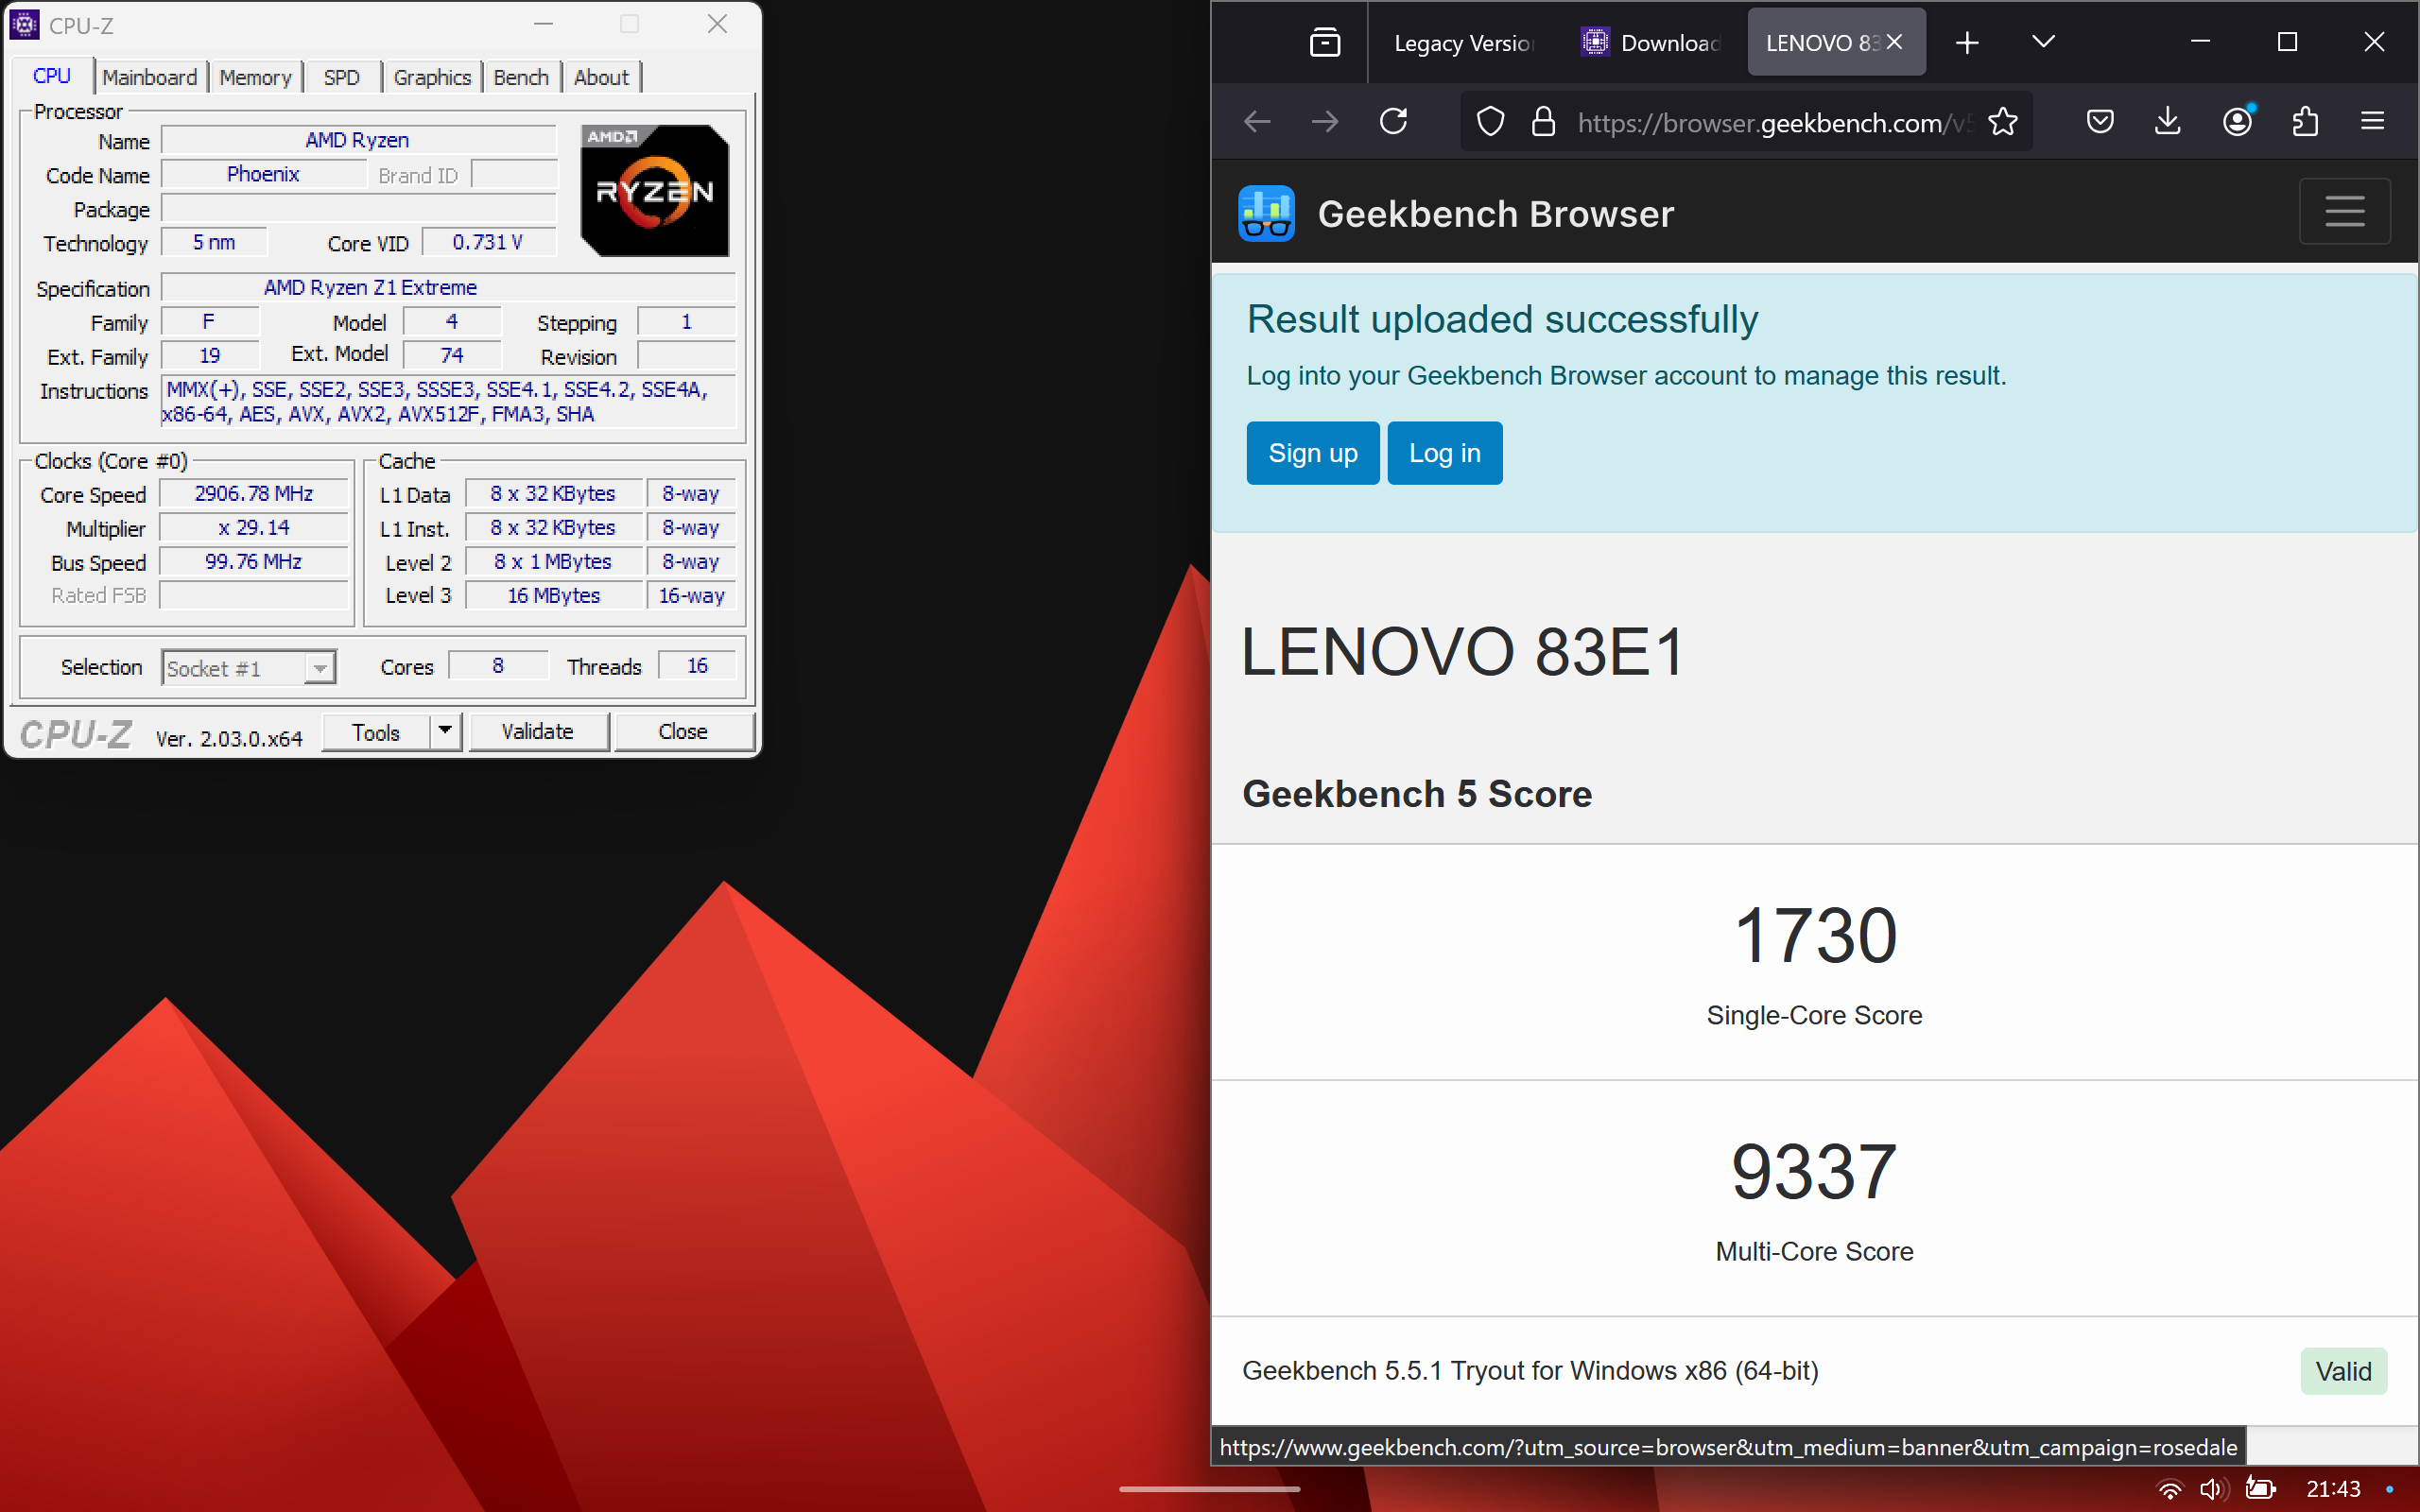Viewport: 2420px width, 1512px height.
Task: Open the Tools dropdown arrow in CPU-Z
Action: click(x=445, y=731)
